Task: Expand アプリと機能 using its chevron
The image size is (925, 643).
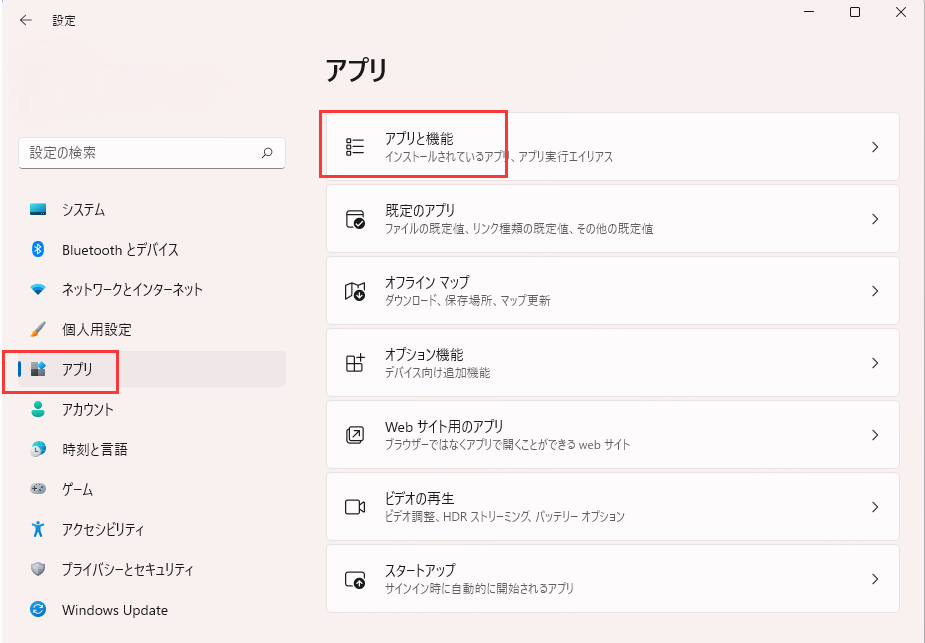Action: point(876,145)
